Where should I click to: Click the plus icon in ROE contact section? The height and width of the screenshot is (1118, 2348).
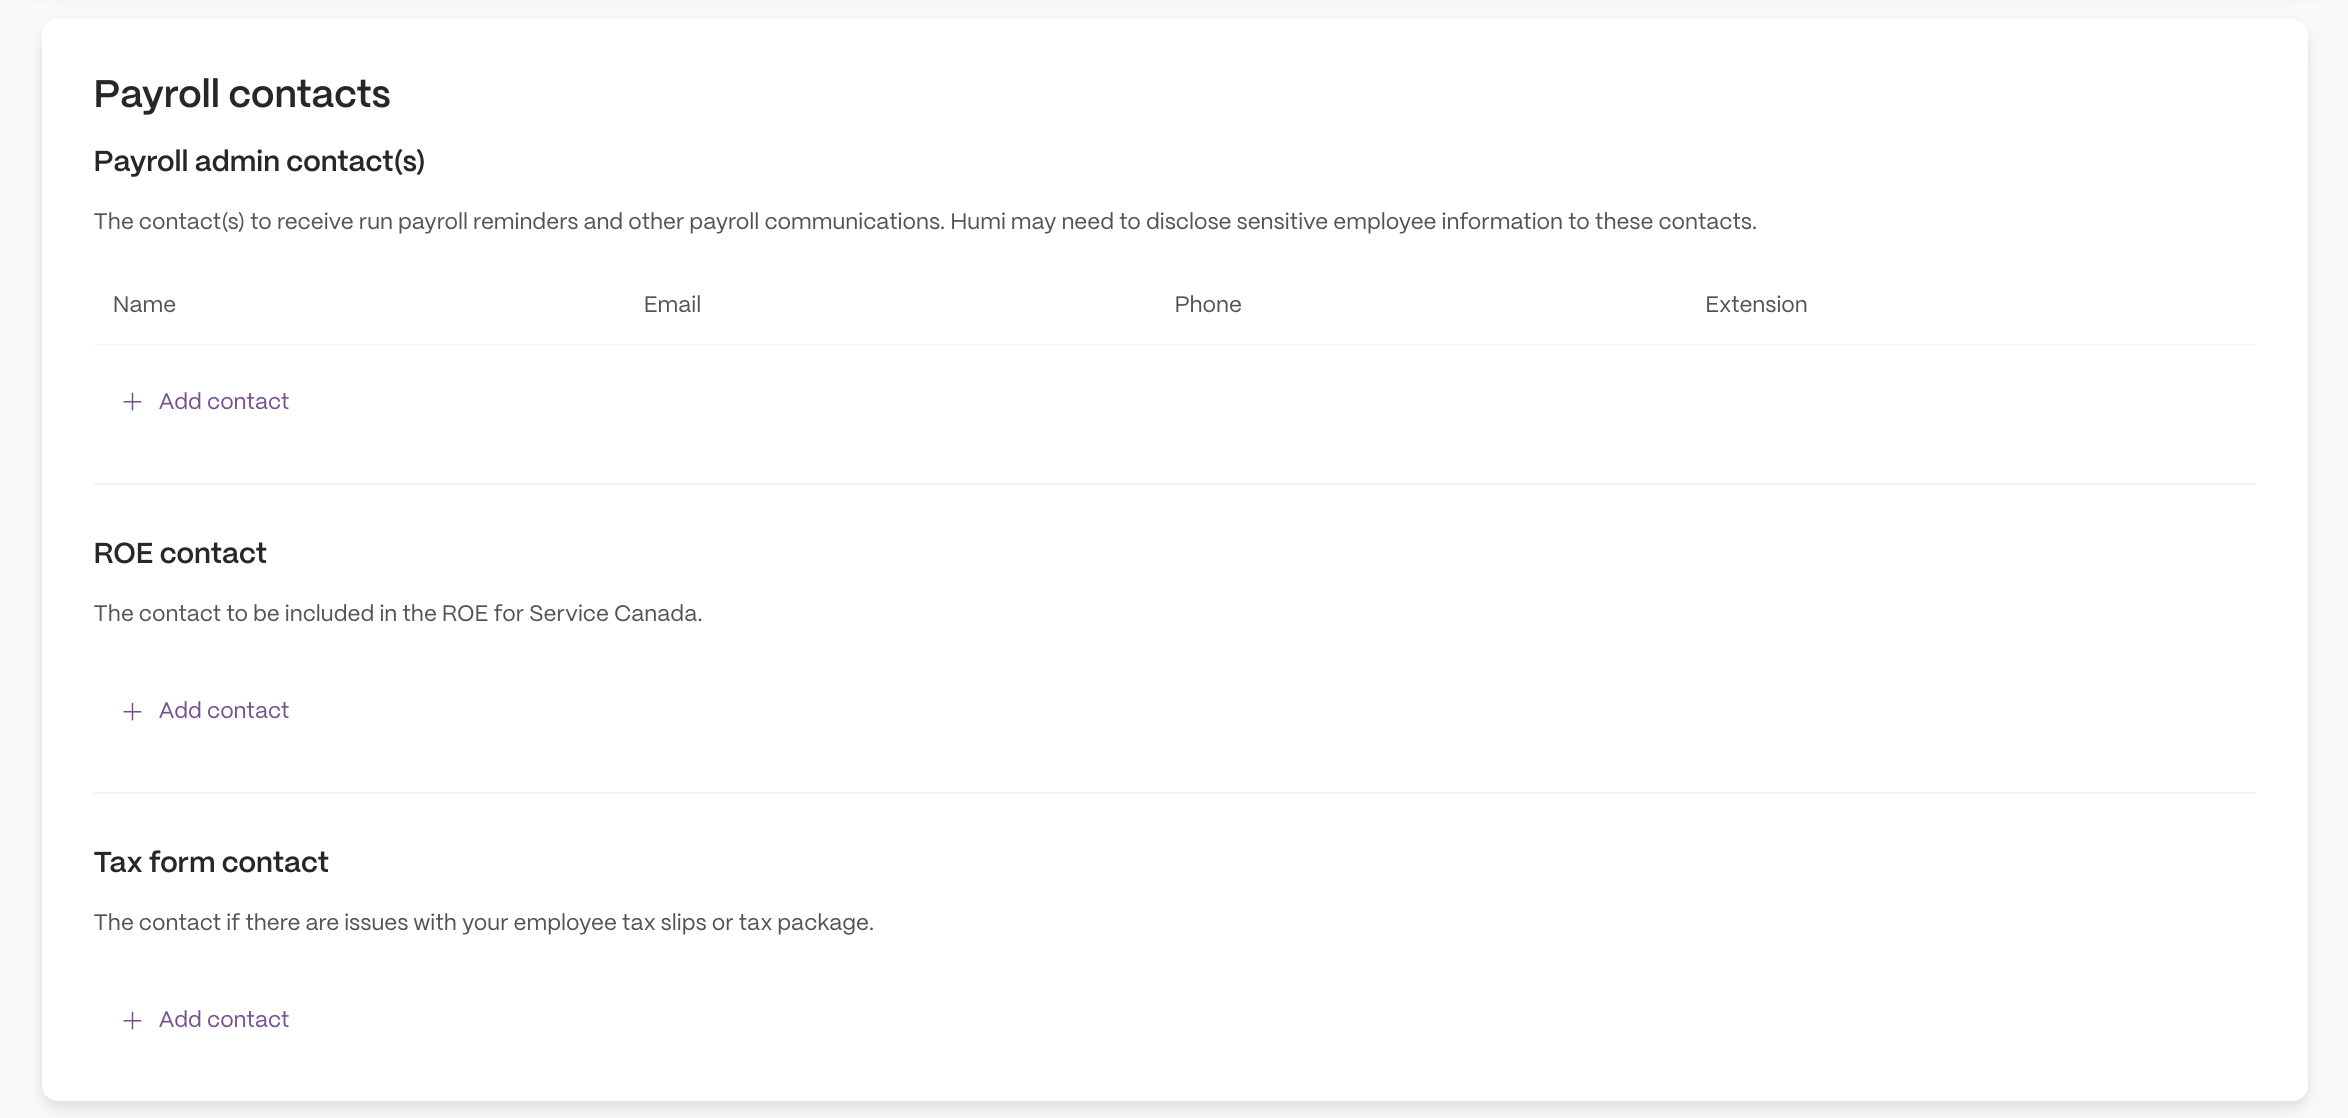pyautogui.click(x=132, y=711)
